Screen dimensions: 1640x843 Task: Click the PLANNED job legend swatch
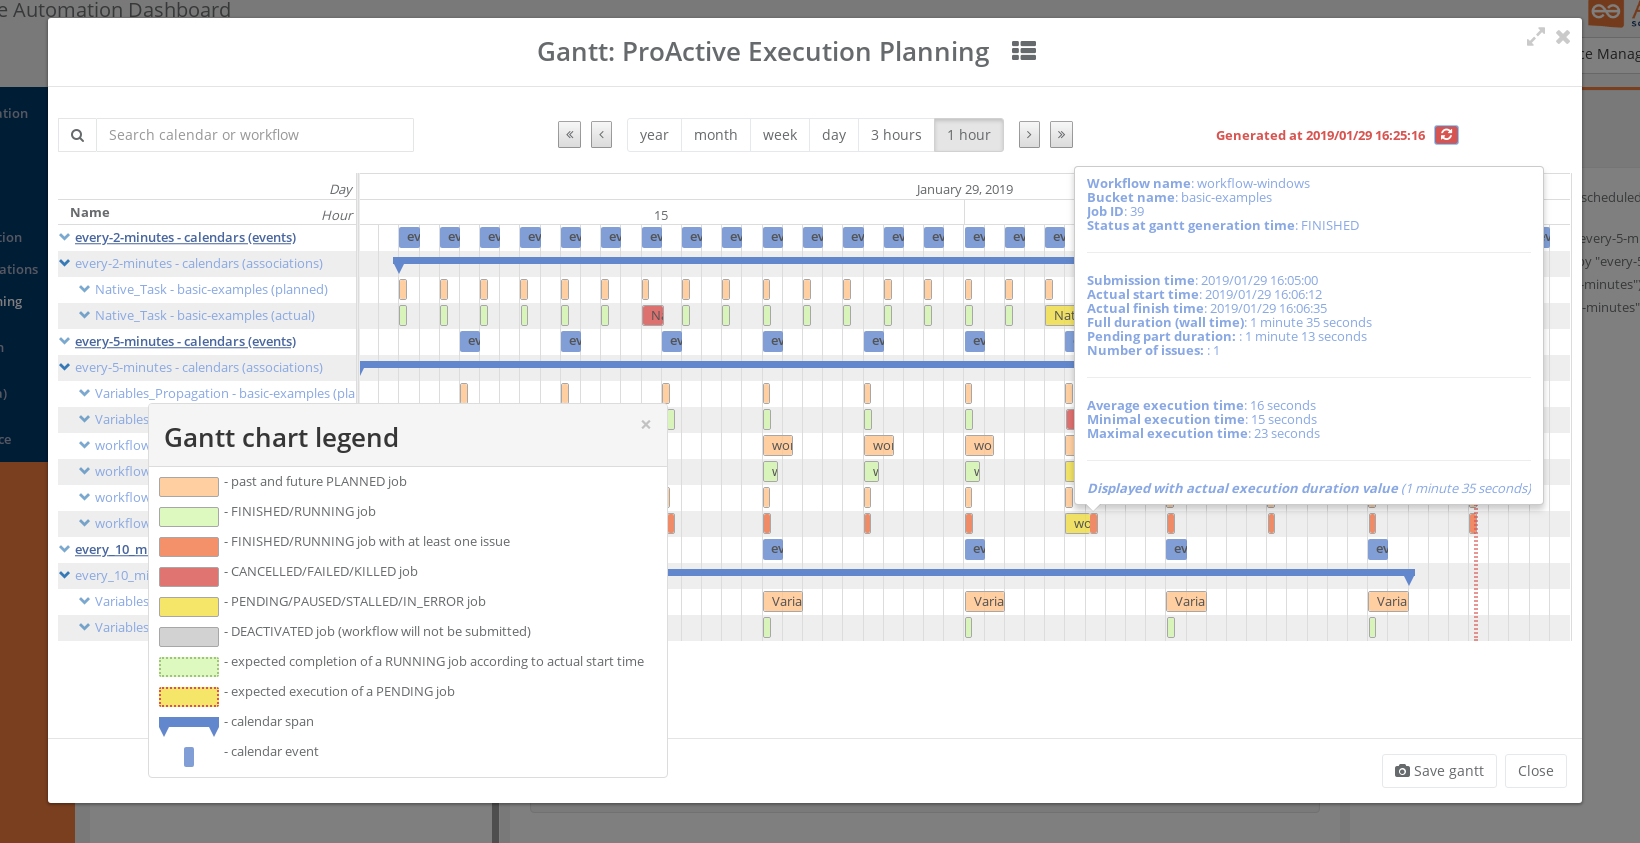pyautogui.click(x=189, y=487)
